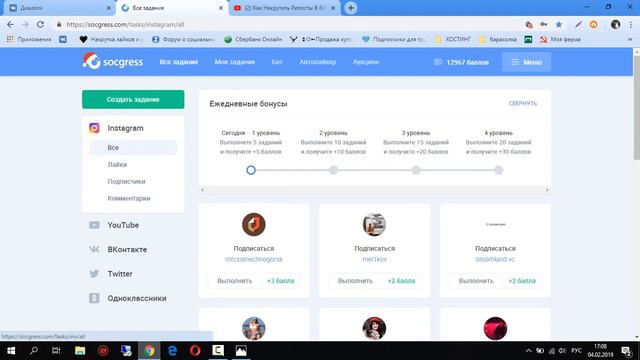The height and width of the screenshot is (360, 640).
Task: Launch Opera browser from taskbar
Action: coord(195,351)
